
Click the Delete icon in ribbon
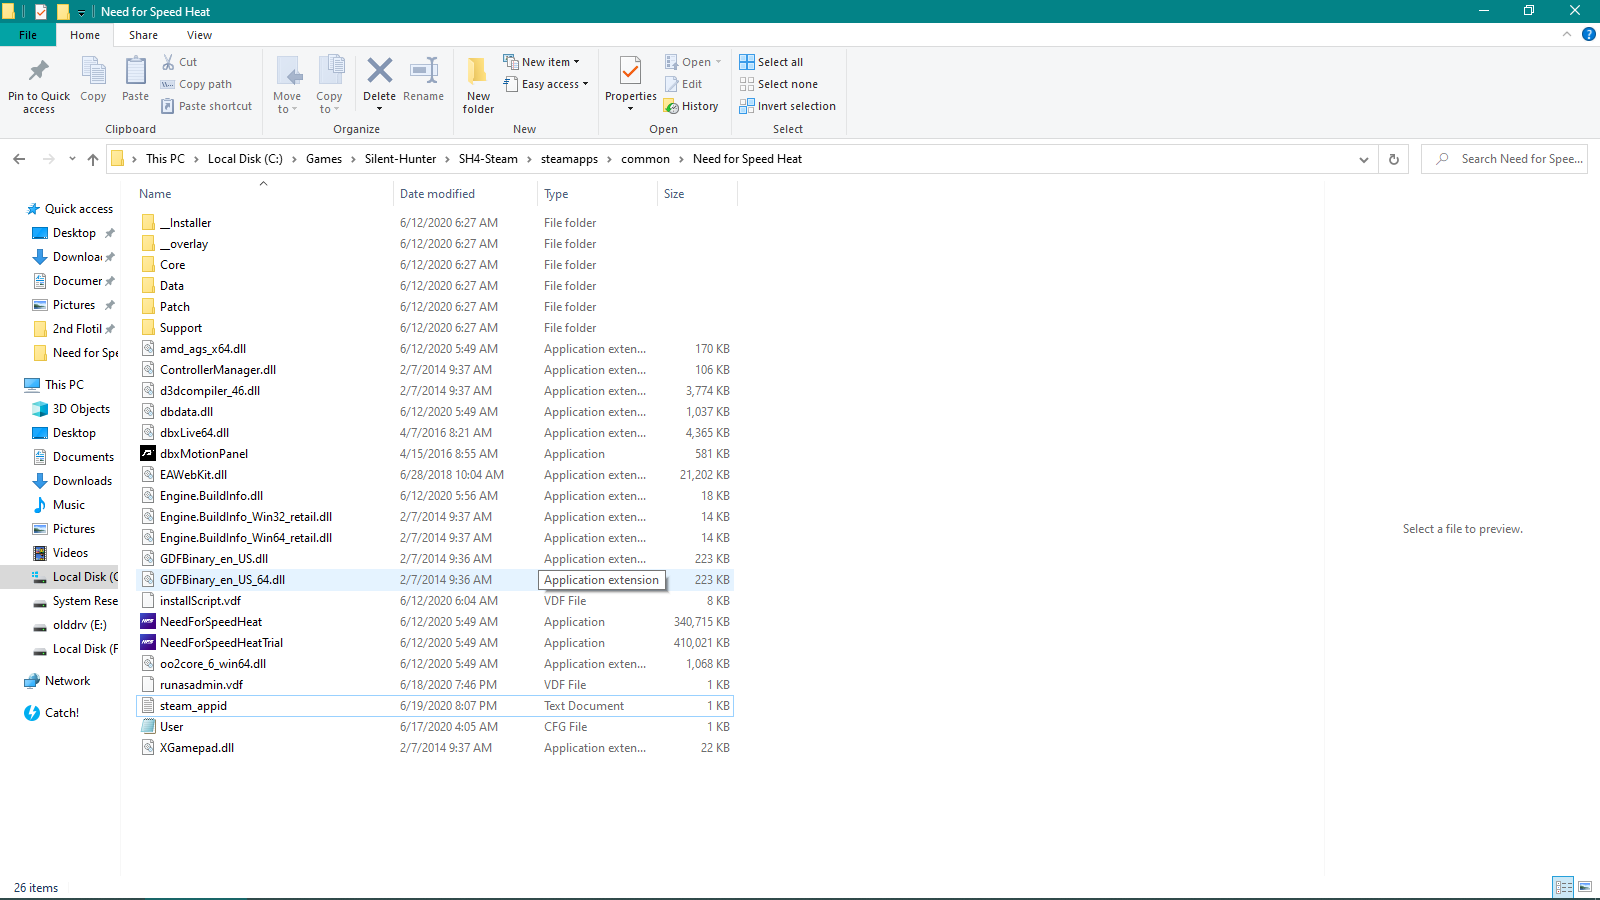click(379, 72)
